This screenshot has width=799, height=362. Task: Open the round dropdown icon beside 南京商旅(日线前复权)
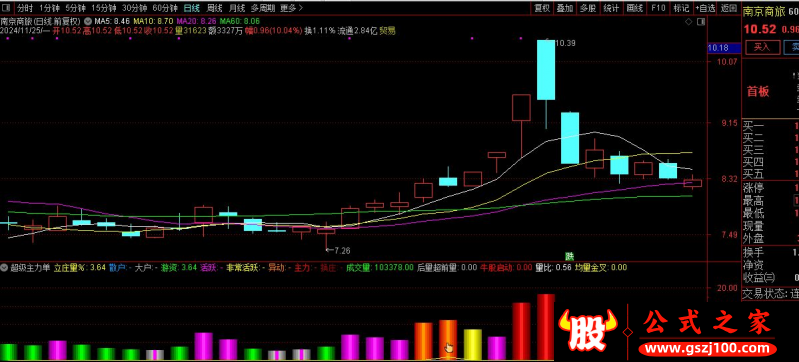pos(88,21)
